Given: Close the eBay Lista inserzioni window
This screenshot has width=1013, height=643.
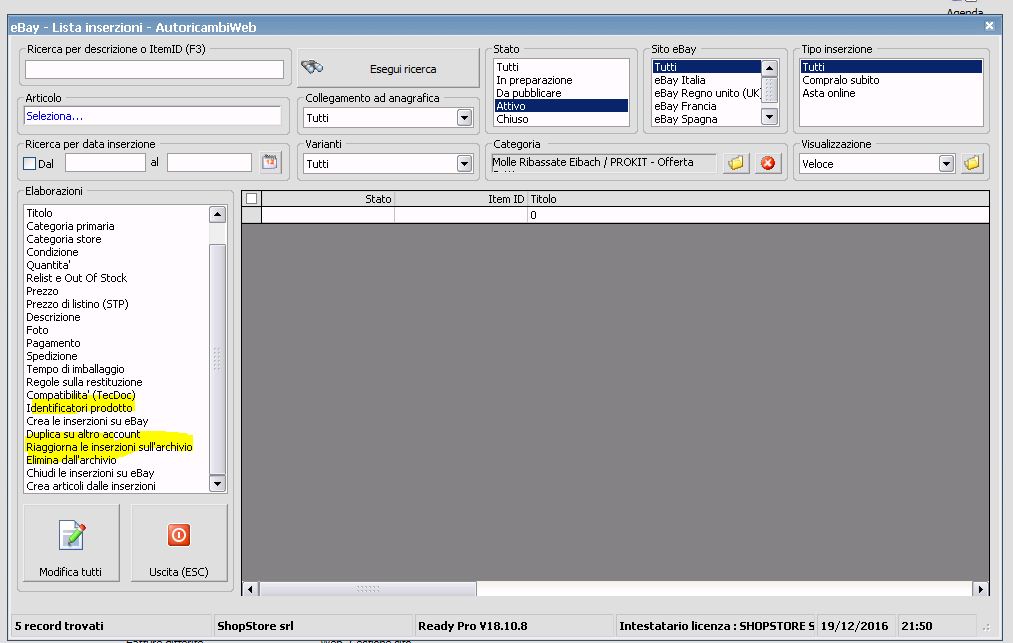Looking at the screenshot, I should (989, 26).
